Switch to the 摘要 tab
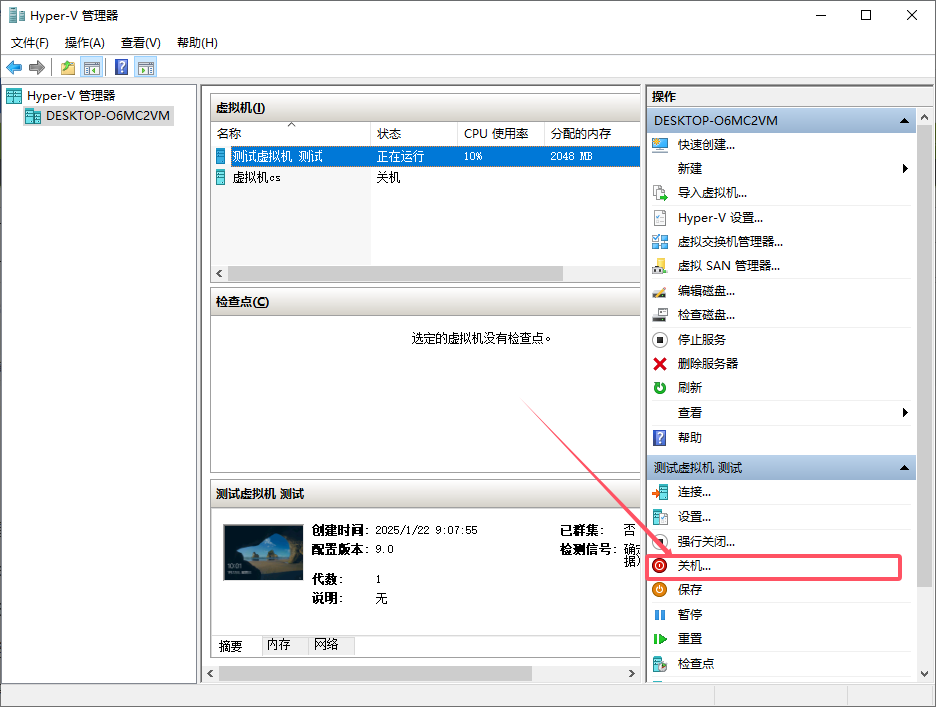936x707 pixels. tap(230, 646)
